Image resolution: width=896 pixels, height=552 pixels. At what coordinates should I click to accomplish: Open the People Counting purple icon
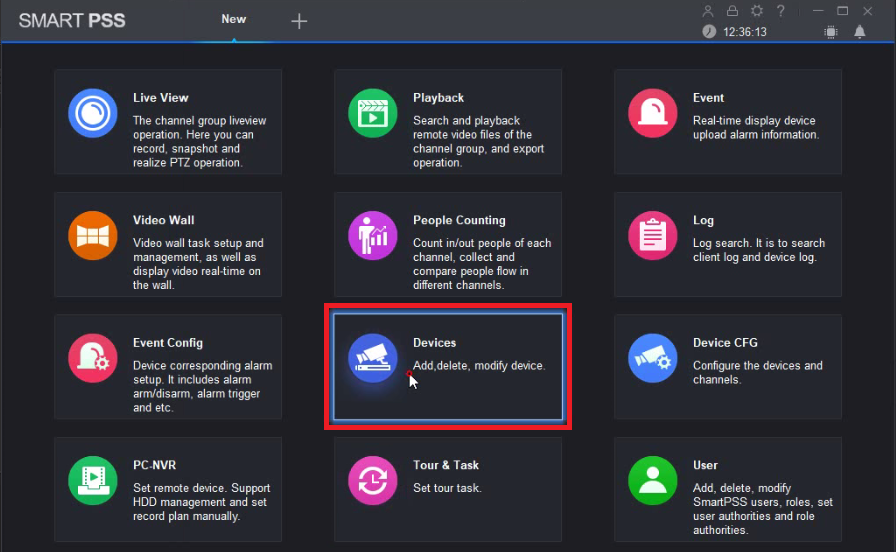coord(373,235)
